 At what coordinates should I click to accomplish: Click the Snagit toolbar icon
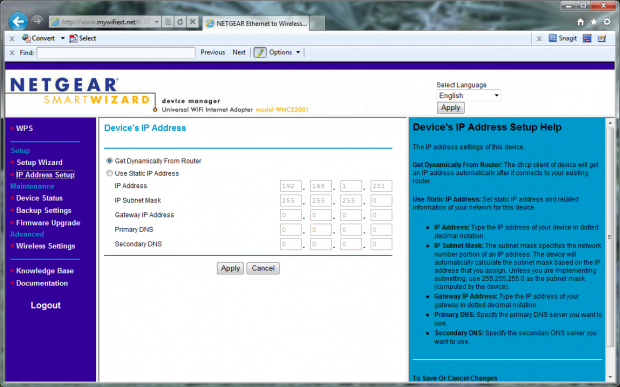pos(563,38)
